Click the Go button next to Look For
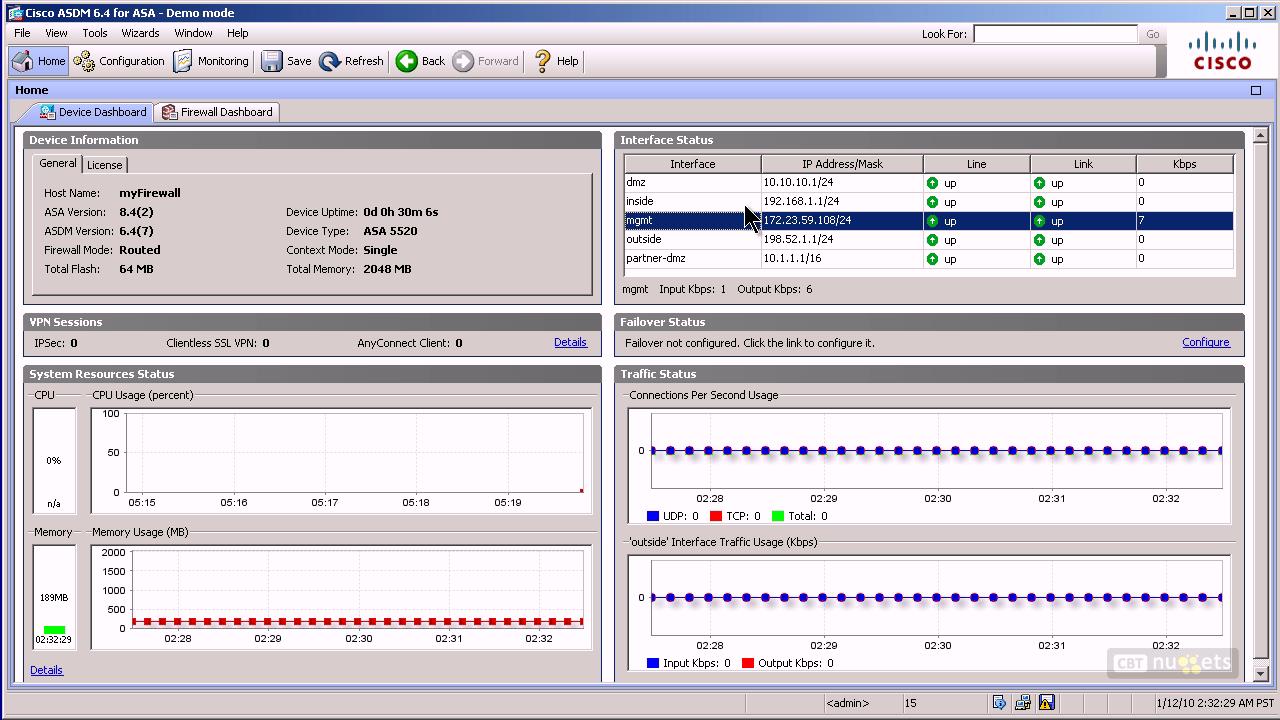Screen dimensions: 1280x720 pos(1152,34)
